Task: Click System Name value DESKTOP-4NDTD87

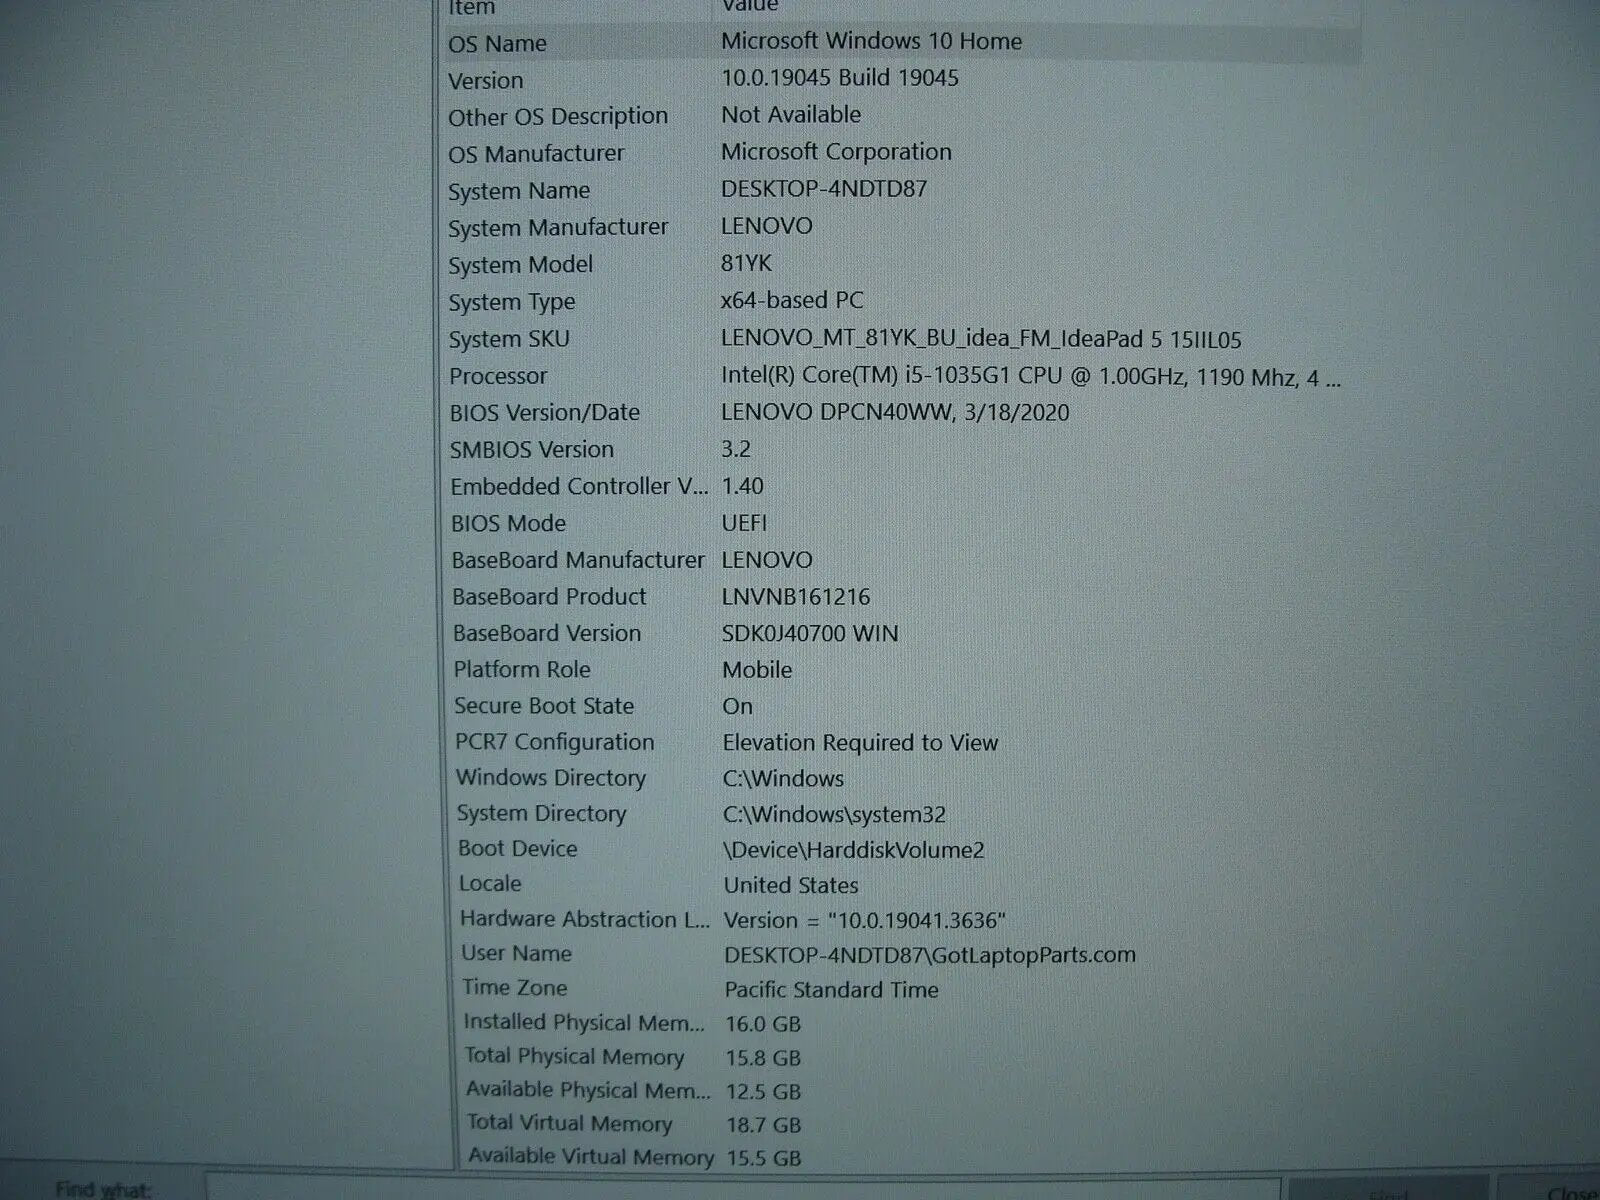Action: (x=824, y=189)
